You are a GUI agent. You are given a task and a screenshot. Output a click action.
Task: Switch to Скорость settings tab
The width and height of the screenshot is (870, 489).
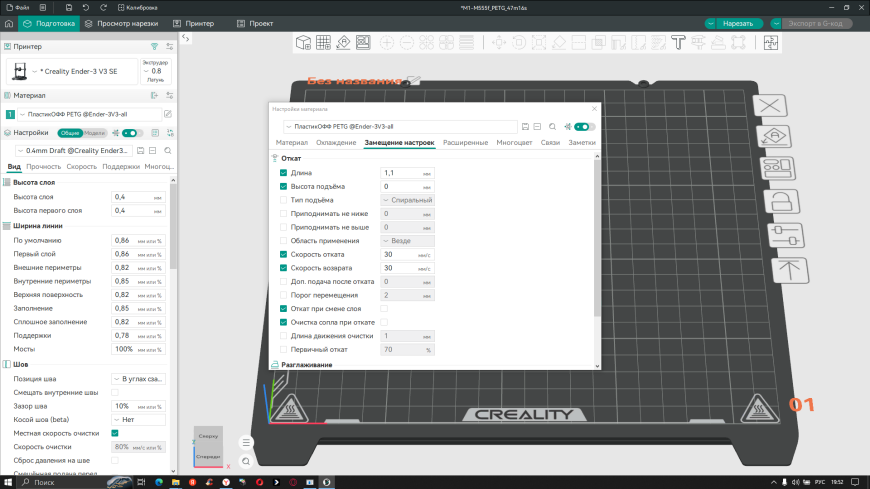[x=82, y=167]
